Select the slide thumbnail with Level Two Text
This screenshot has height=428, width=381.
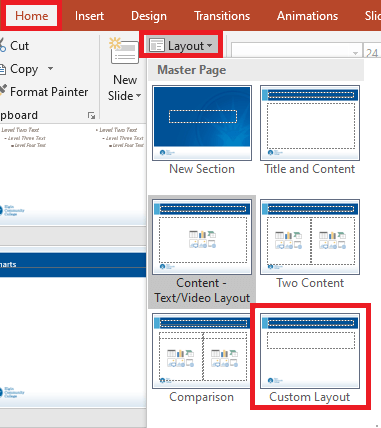coord(73,175)
